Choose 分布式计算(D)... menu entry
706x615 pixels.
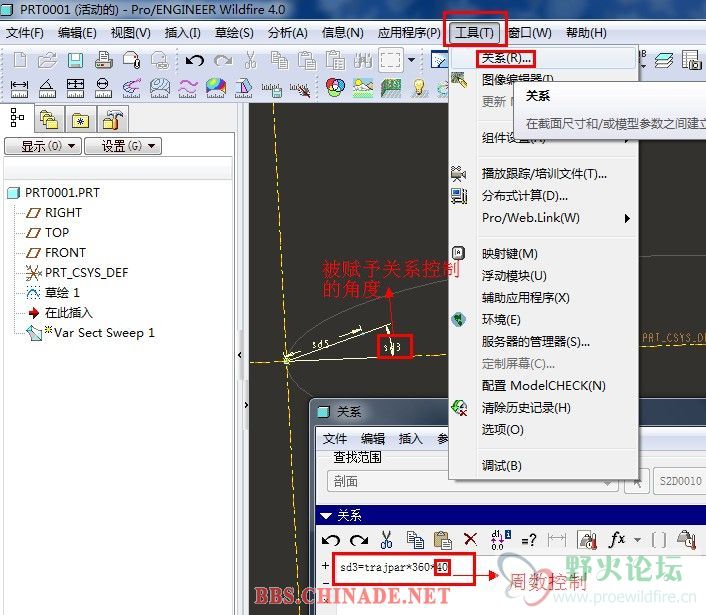pyautogui.click(x=525, y=195)
